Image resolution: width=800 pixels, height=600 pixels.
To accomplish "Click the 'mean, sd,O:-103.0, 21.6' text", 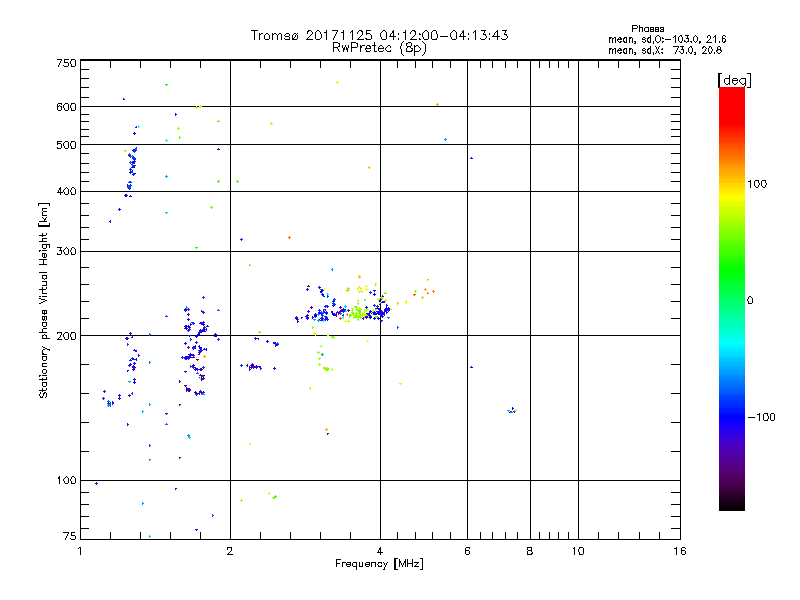I will tap(667, 39).
